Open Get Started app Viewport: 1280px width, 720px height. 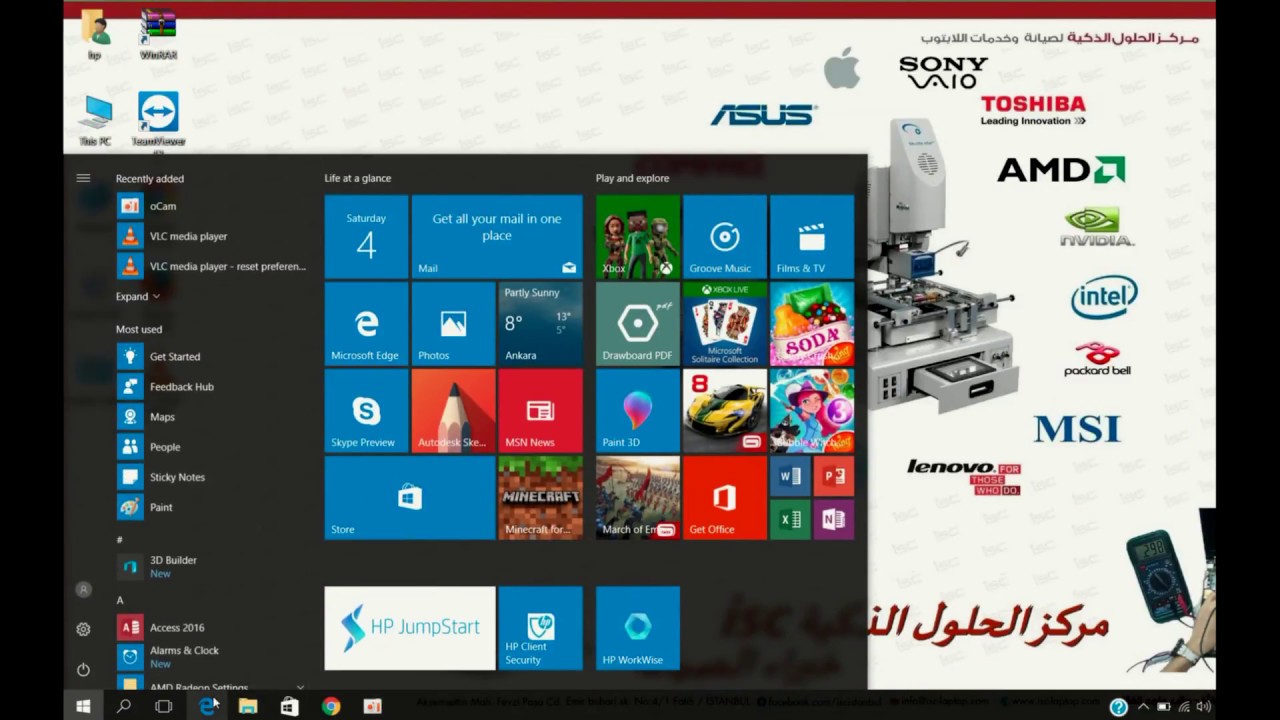click(212, 356)
